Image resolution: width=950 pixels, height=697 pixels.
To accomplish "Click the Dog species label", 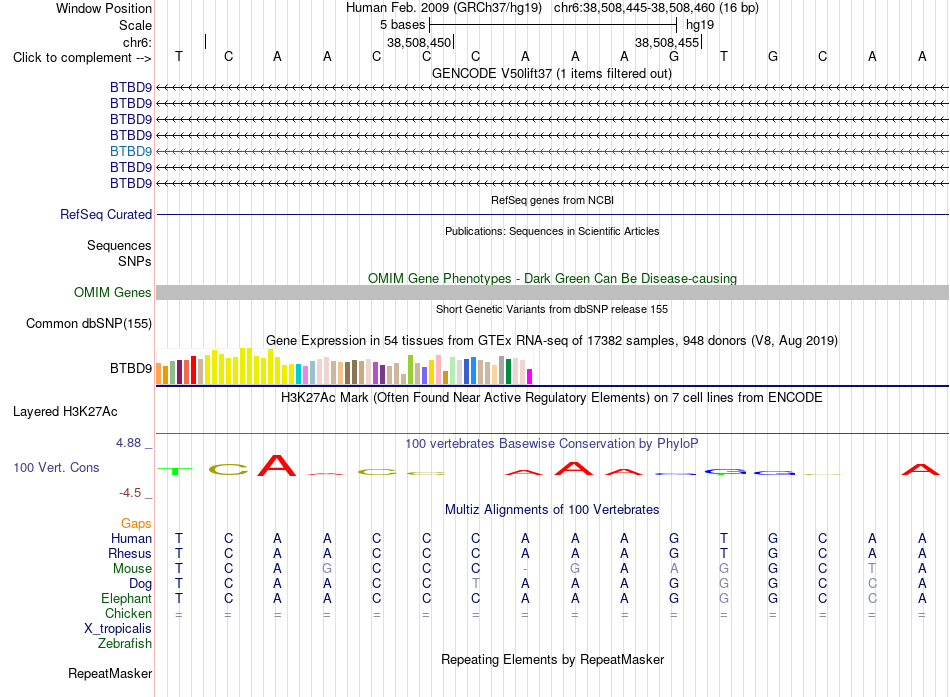I will click(141, 584).
